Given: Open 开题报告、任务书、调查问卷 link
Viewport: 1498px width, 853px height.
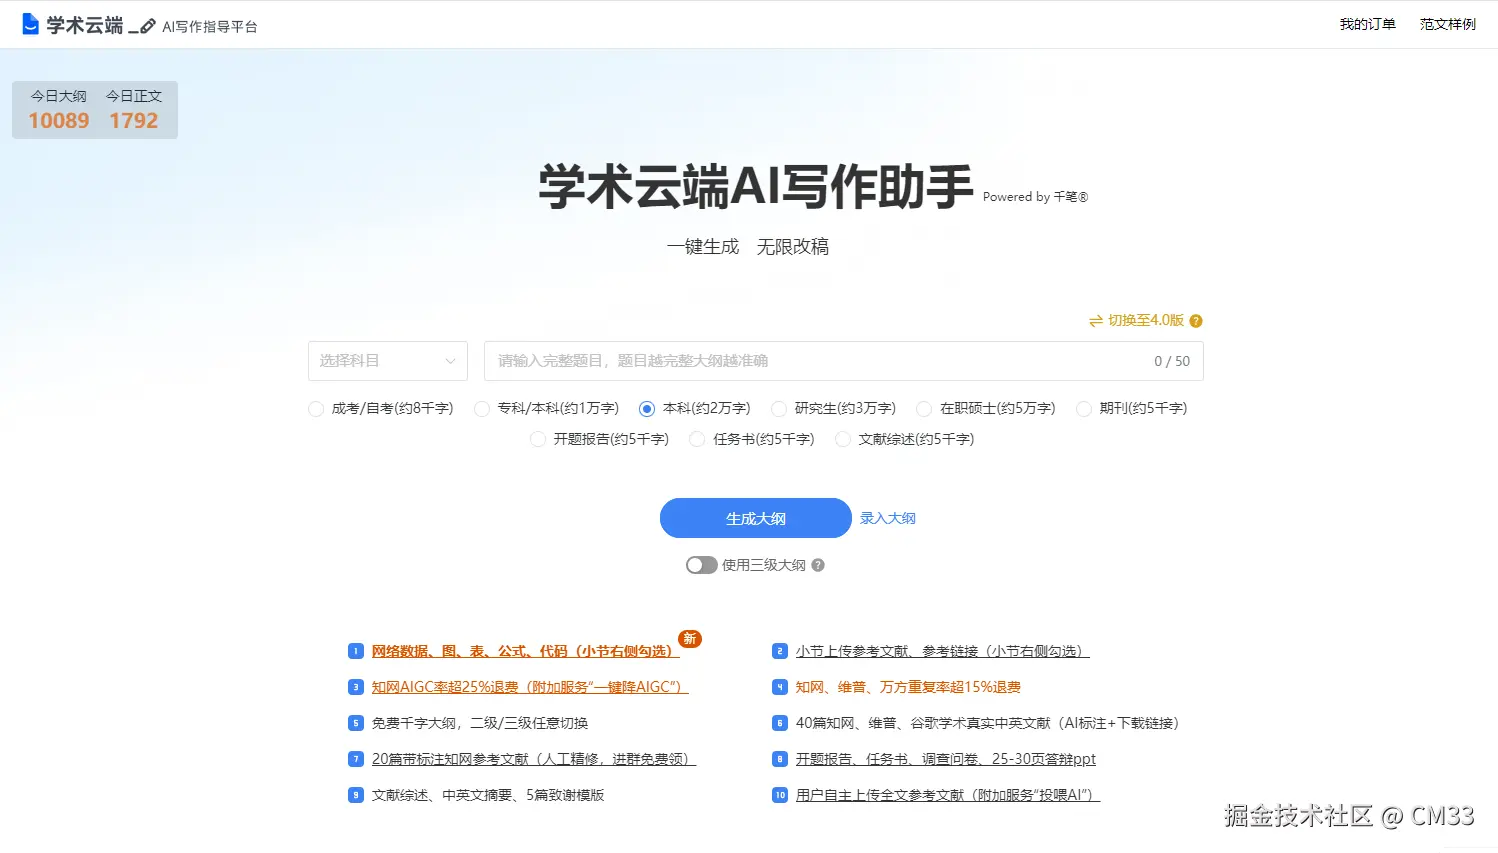Looking at the screenshot, I should tap(946, 759).
